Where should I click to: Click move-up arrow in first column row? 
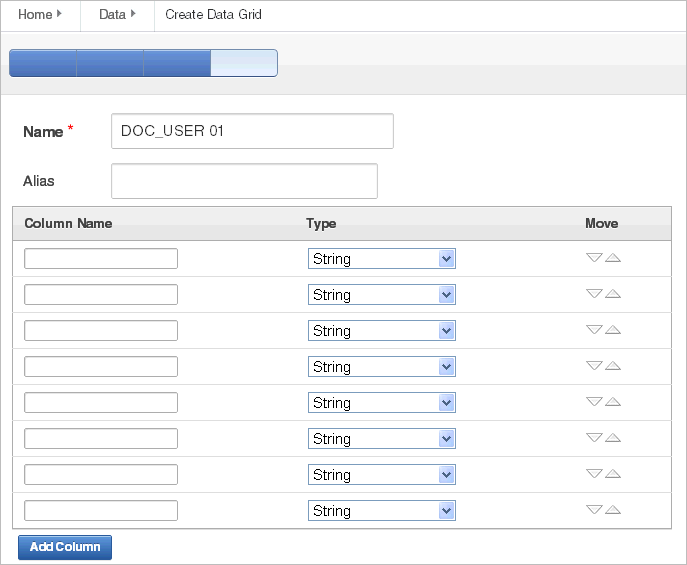coord(613,258)
